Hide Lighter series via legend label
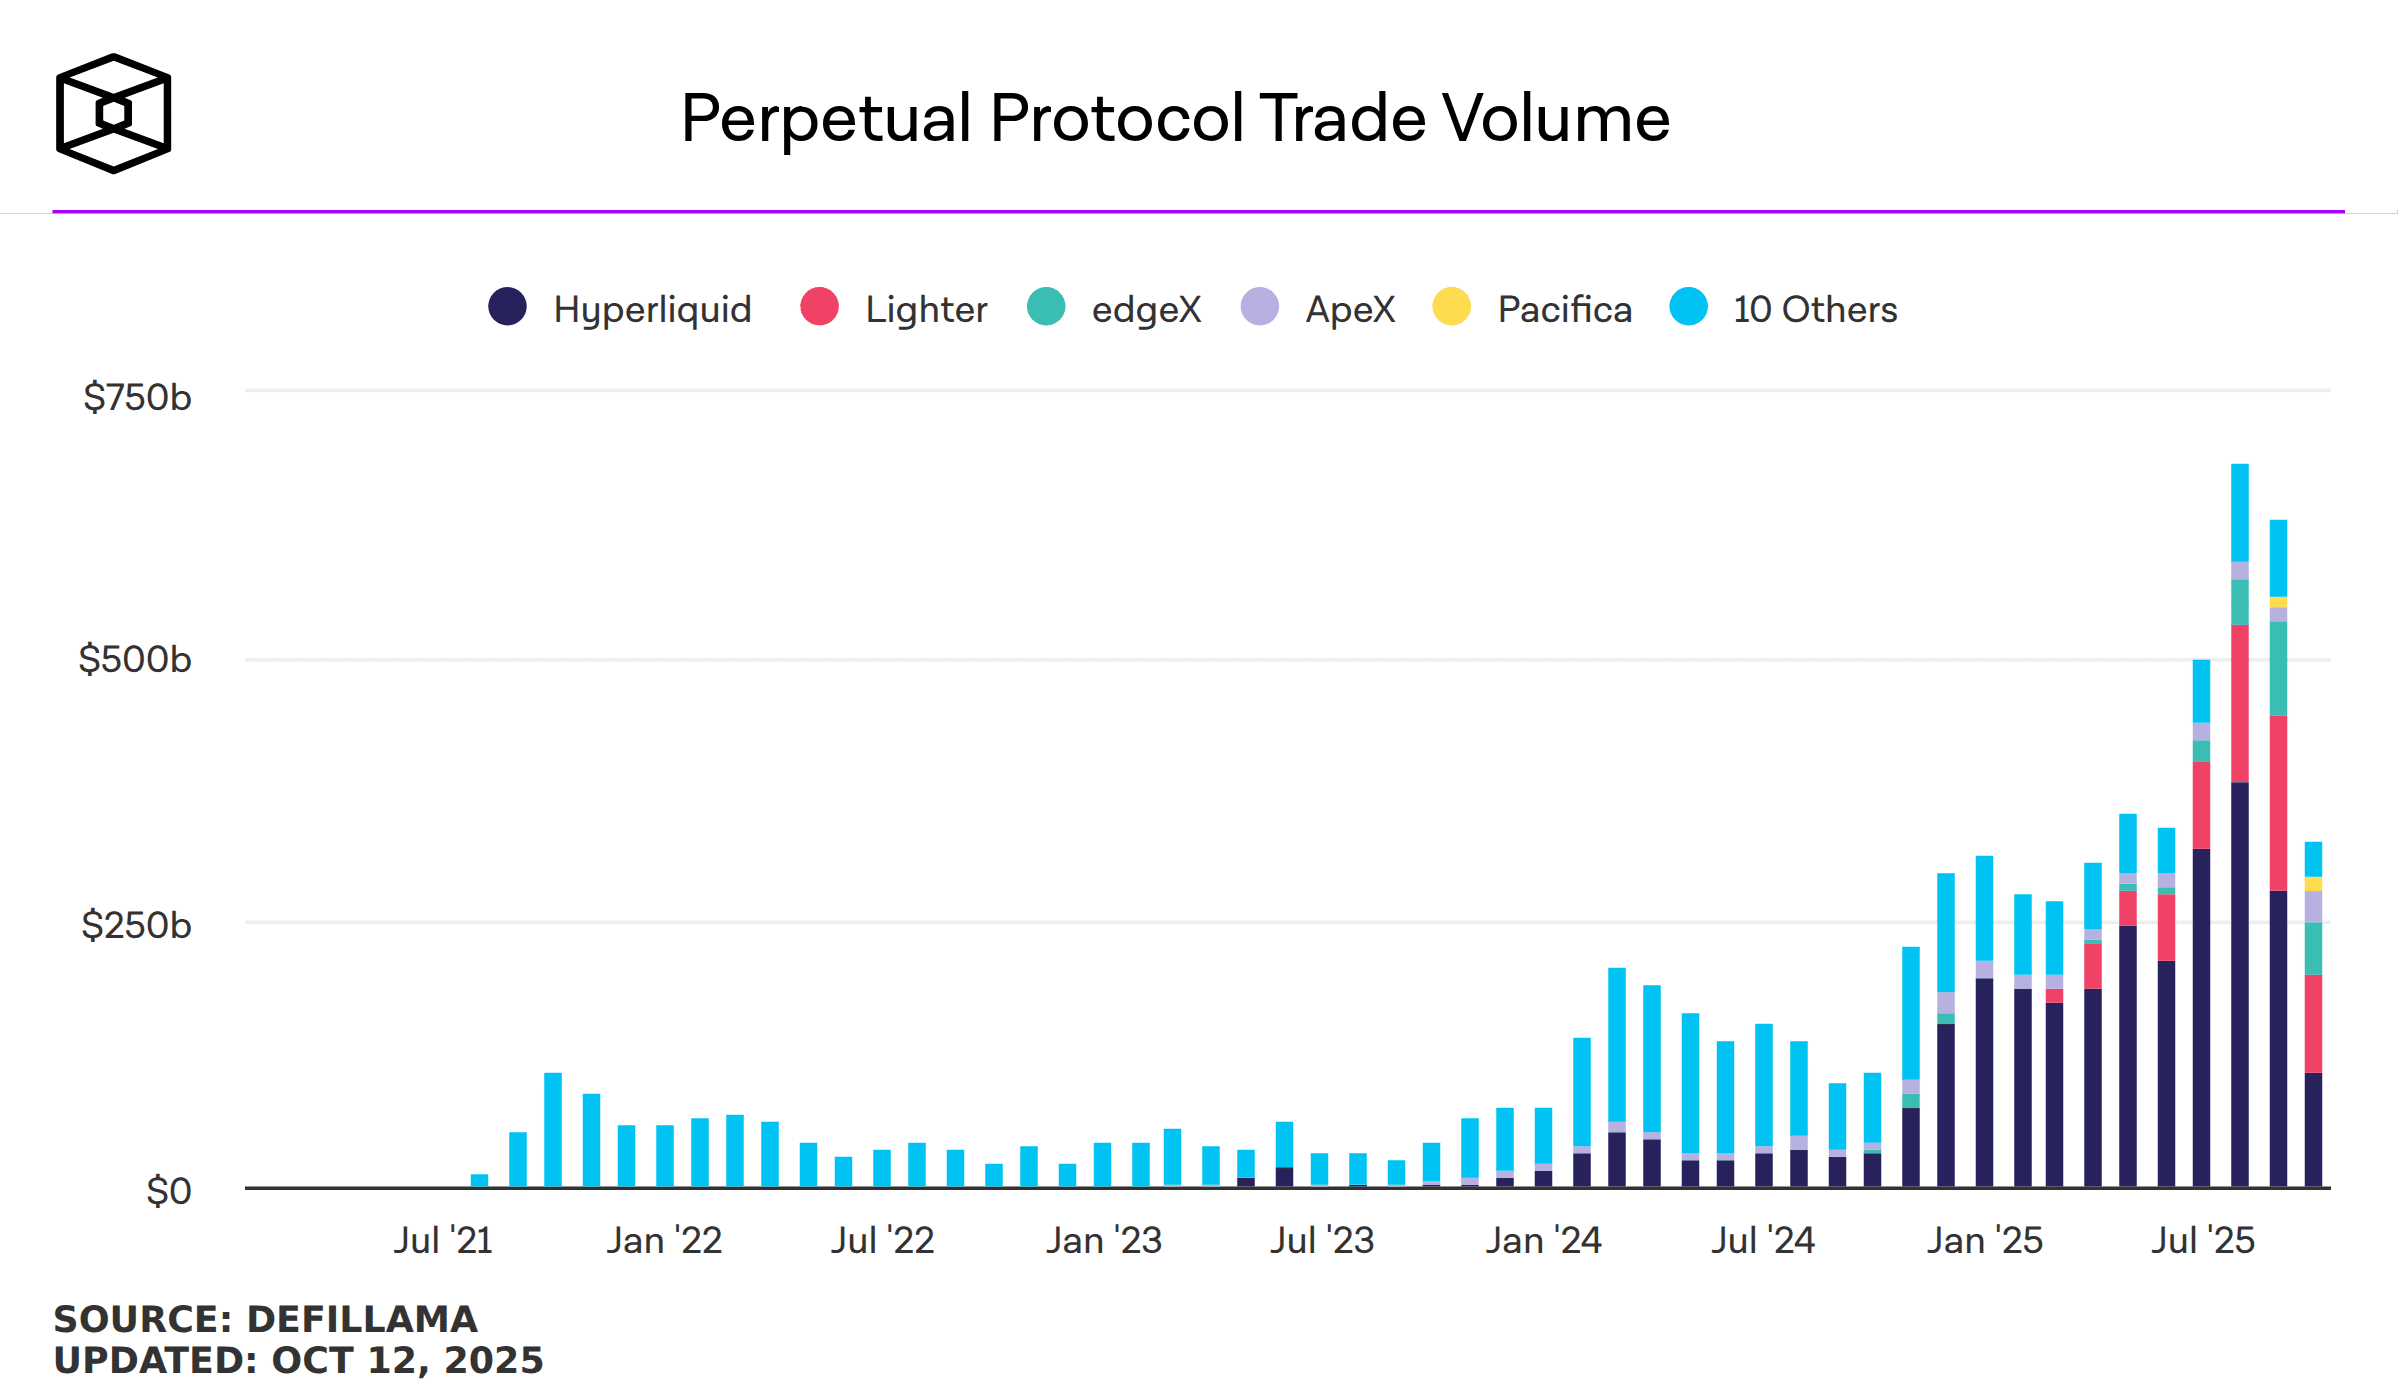Image resolution: width=2401 pixels, height=1400 pixels. point(926,310)
